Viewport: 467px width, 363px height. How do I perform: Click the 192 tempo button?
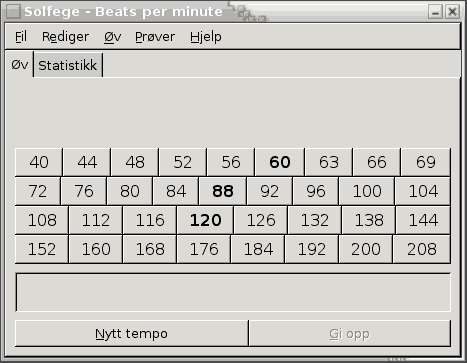(x=312, y=249)
